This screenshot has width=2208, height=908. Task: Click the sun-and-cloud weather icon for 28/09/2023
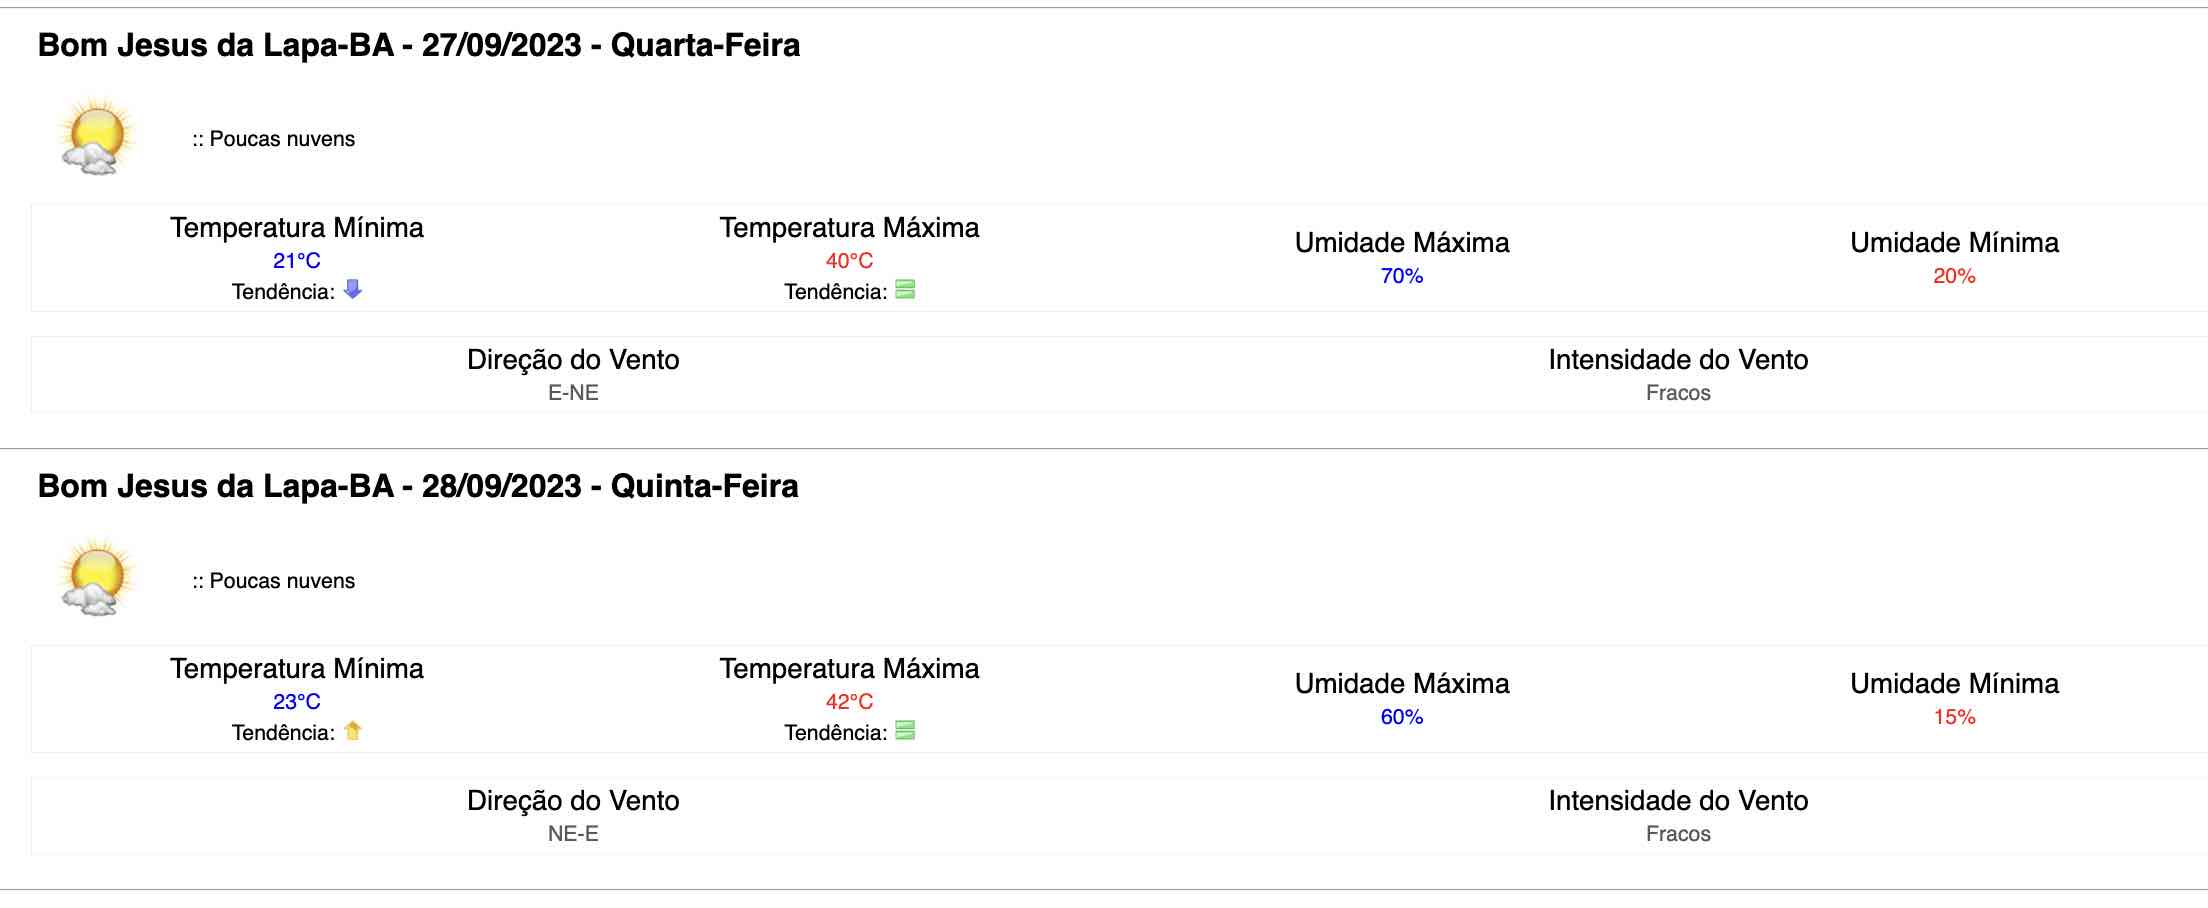[97, 578]
